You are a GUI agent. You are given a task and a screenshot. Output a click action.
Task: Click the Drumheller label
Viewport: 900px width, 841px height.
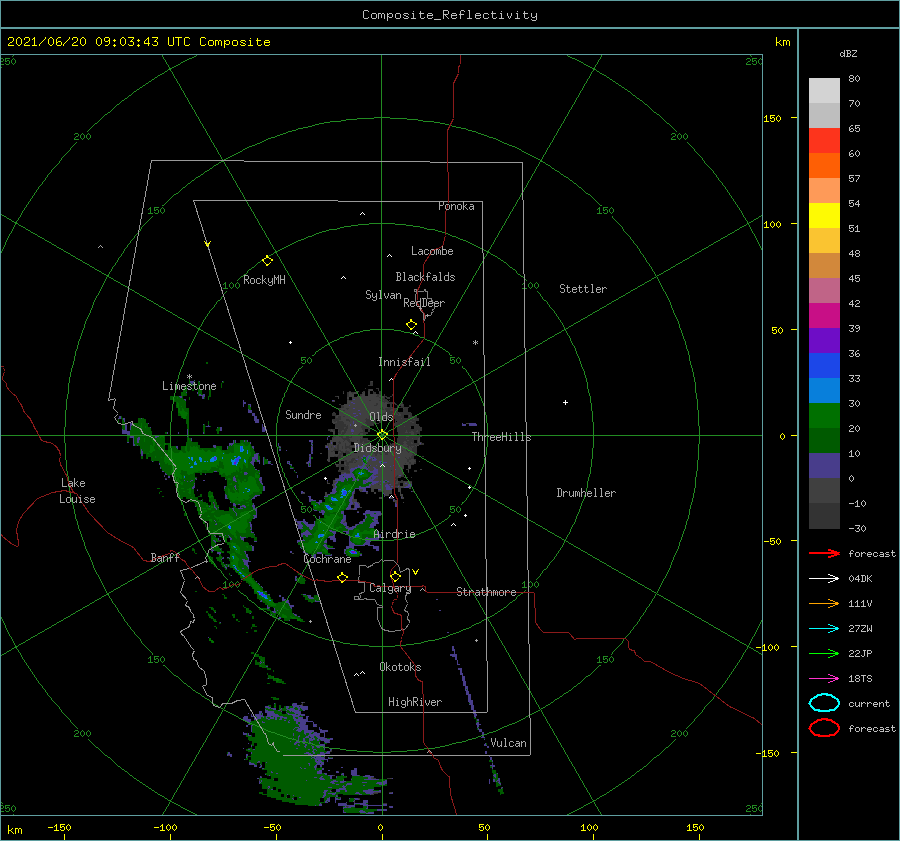pos(586,493)
